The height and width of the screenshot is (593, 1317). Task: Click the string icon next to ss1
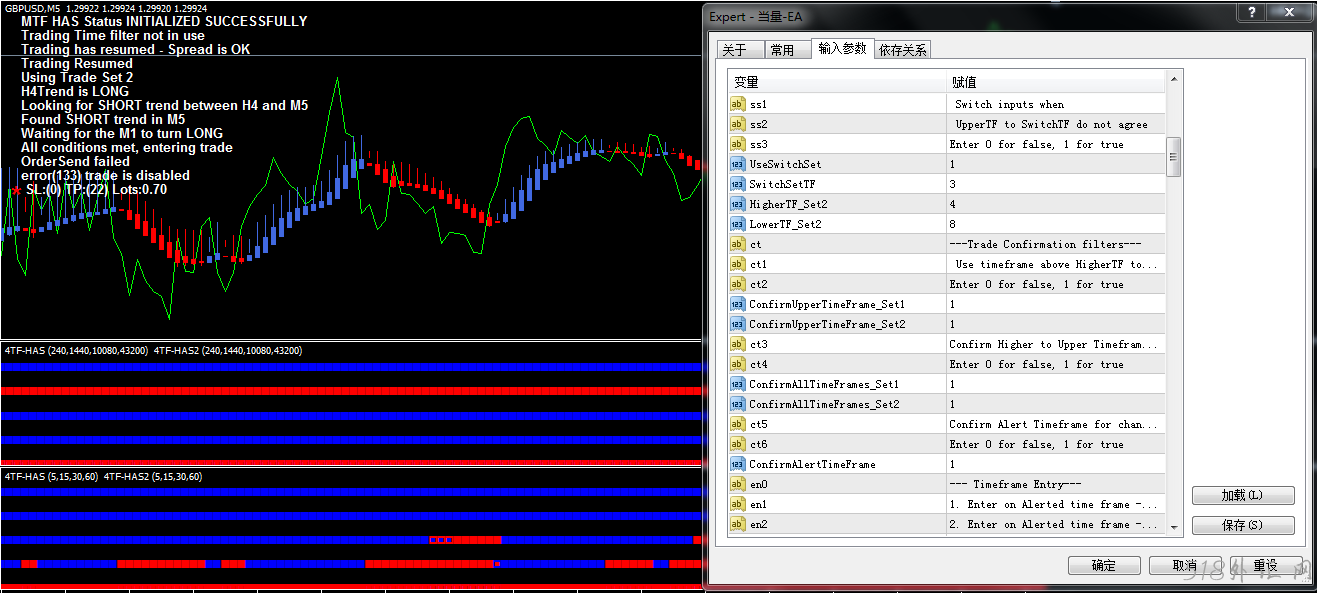point(738,104)
